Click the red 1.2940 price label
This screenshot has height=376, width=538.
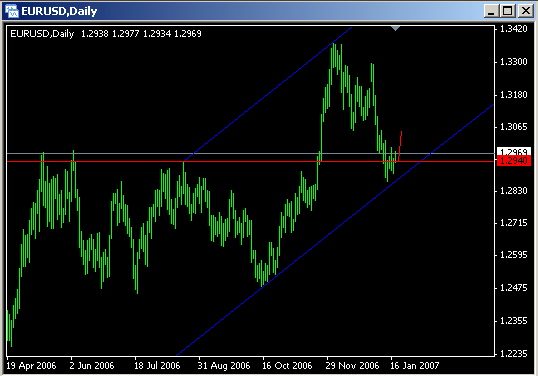tap(514, 161)
